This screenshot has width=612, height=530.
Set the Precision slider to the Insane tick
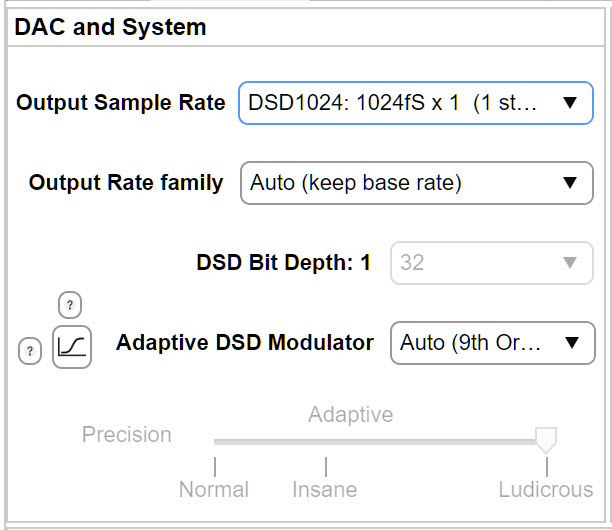tap(326, 440)
